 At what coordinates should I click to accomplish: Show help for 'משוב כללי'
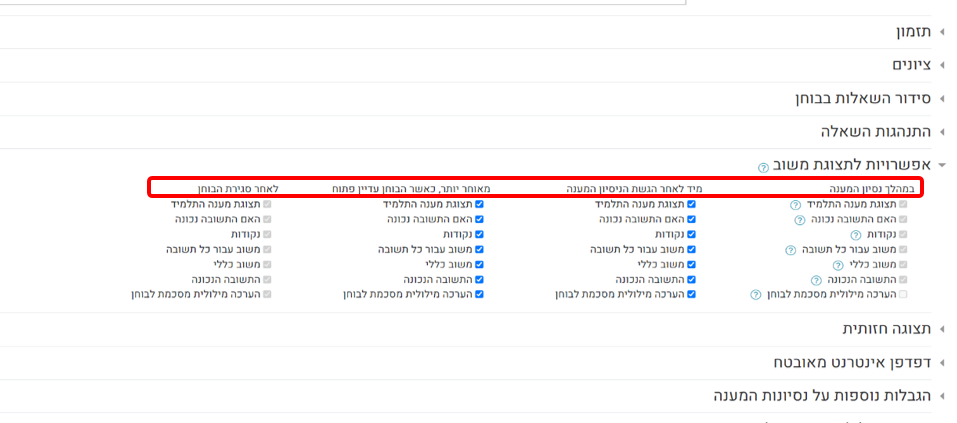[x=839, y=264]
